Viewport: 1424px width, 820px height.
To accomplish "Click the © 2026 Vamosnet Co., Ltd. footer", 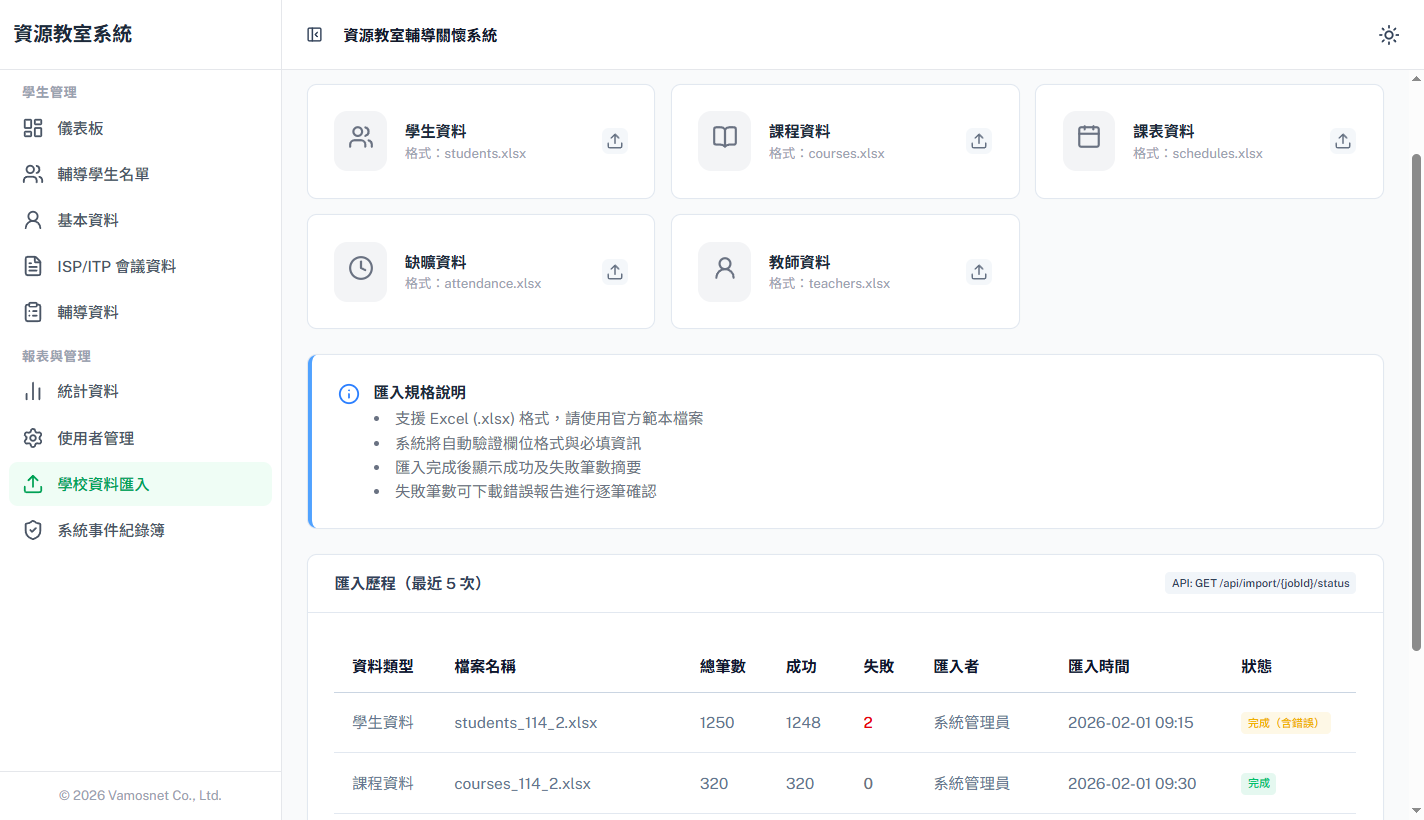I will pos(140,796).
